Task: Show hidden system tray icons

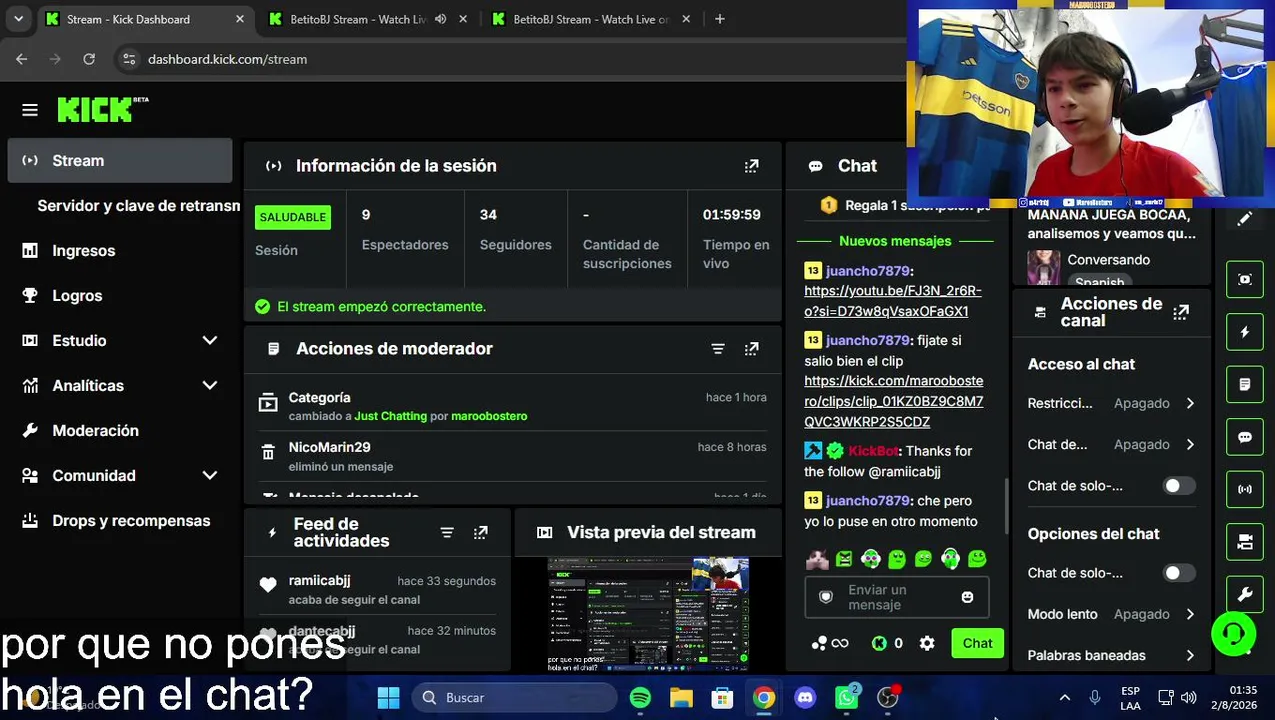Action: pyautogui.click(x=1064, y=698)
